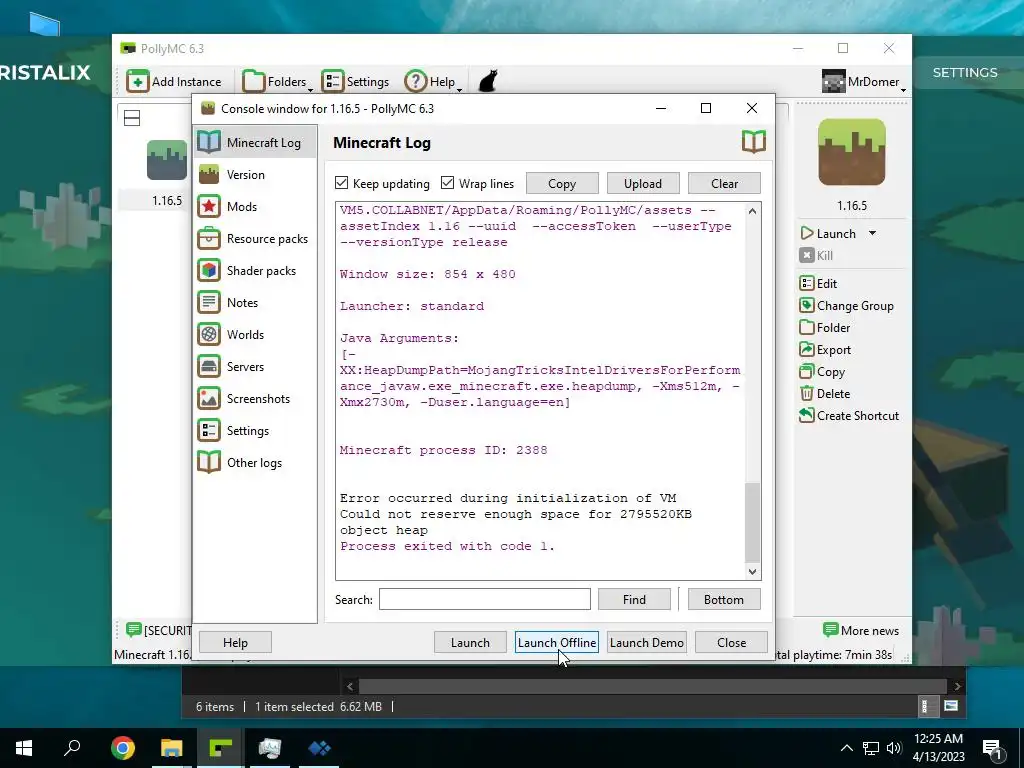Copy the log with Copy button

(562, 184)
